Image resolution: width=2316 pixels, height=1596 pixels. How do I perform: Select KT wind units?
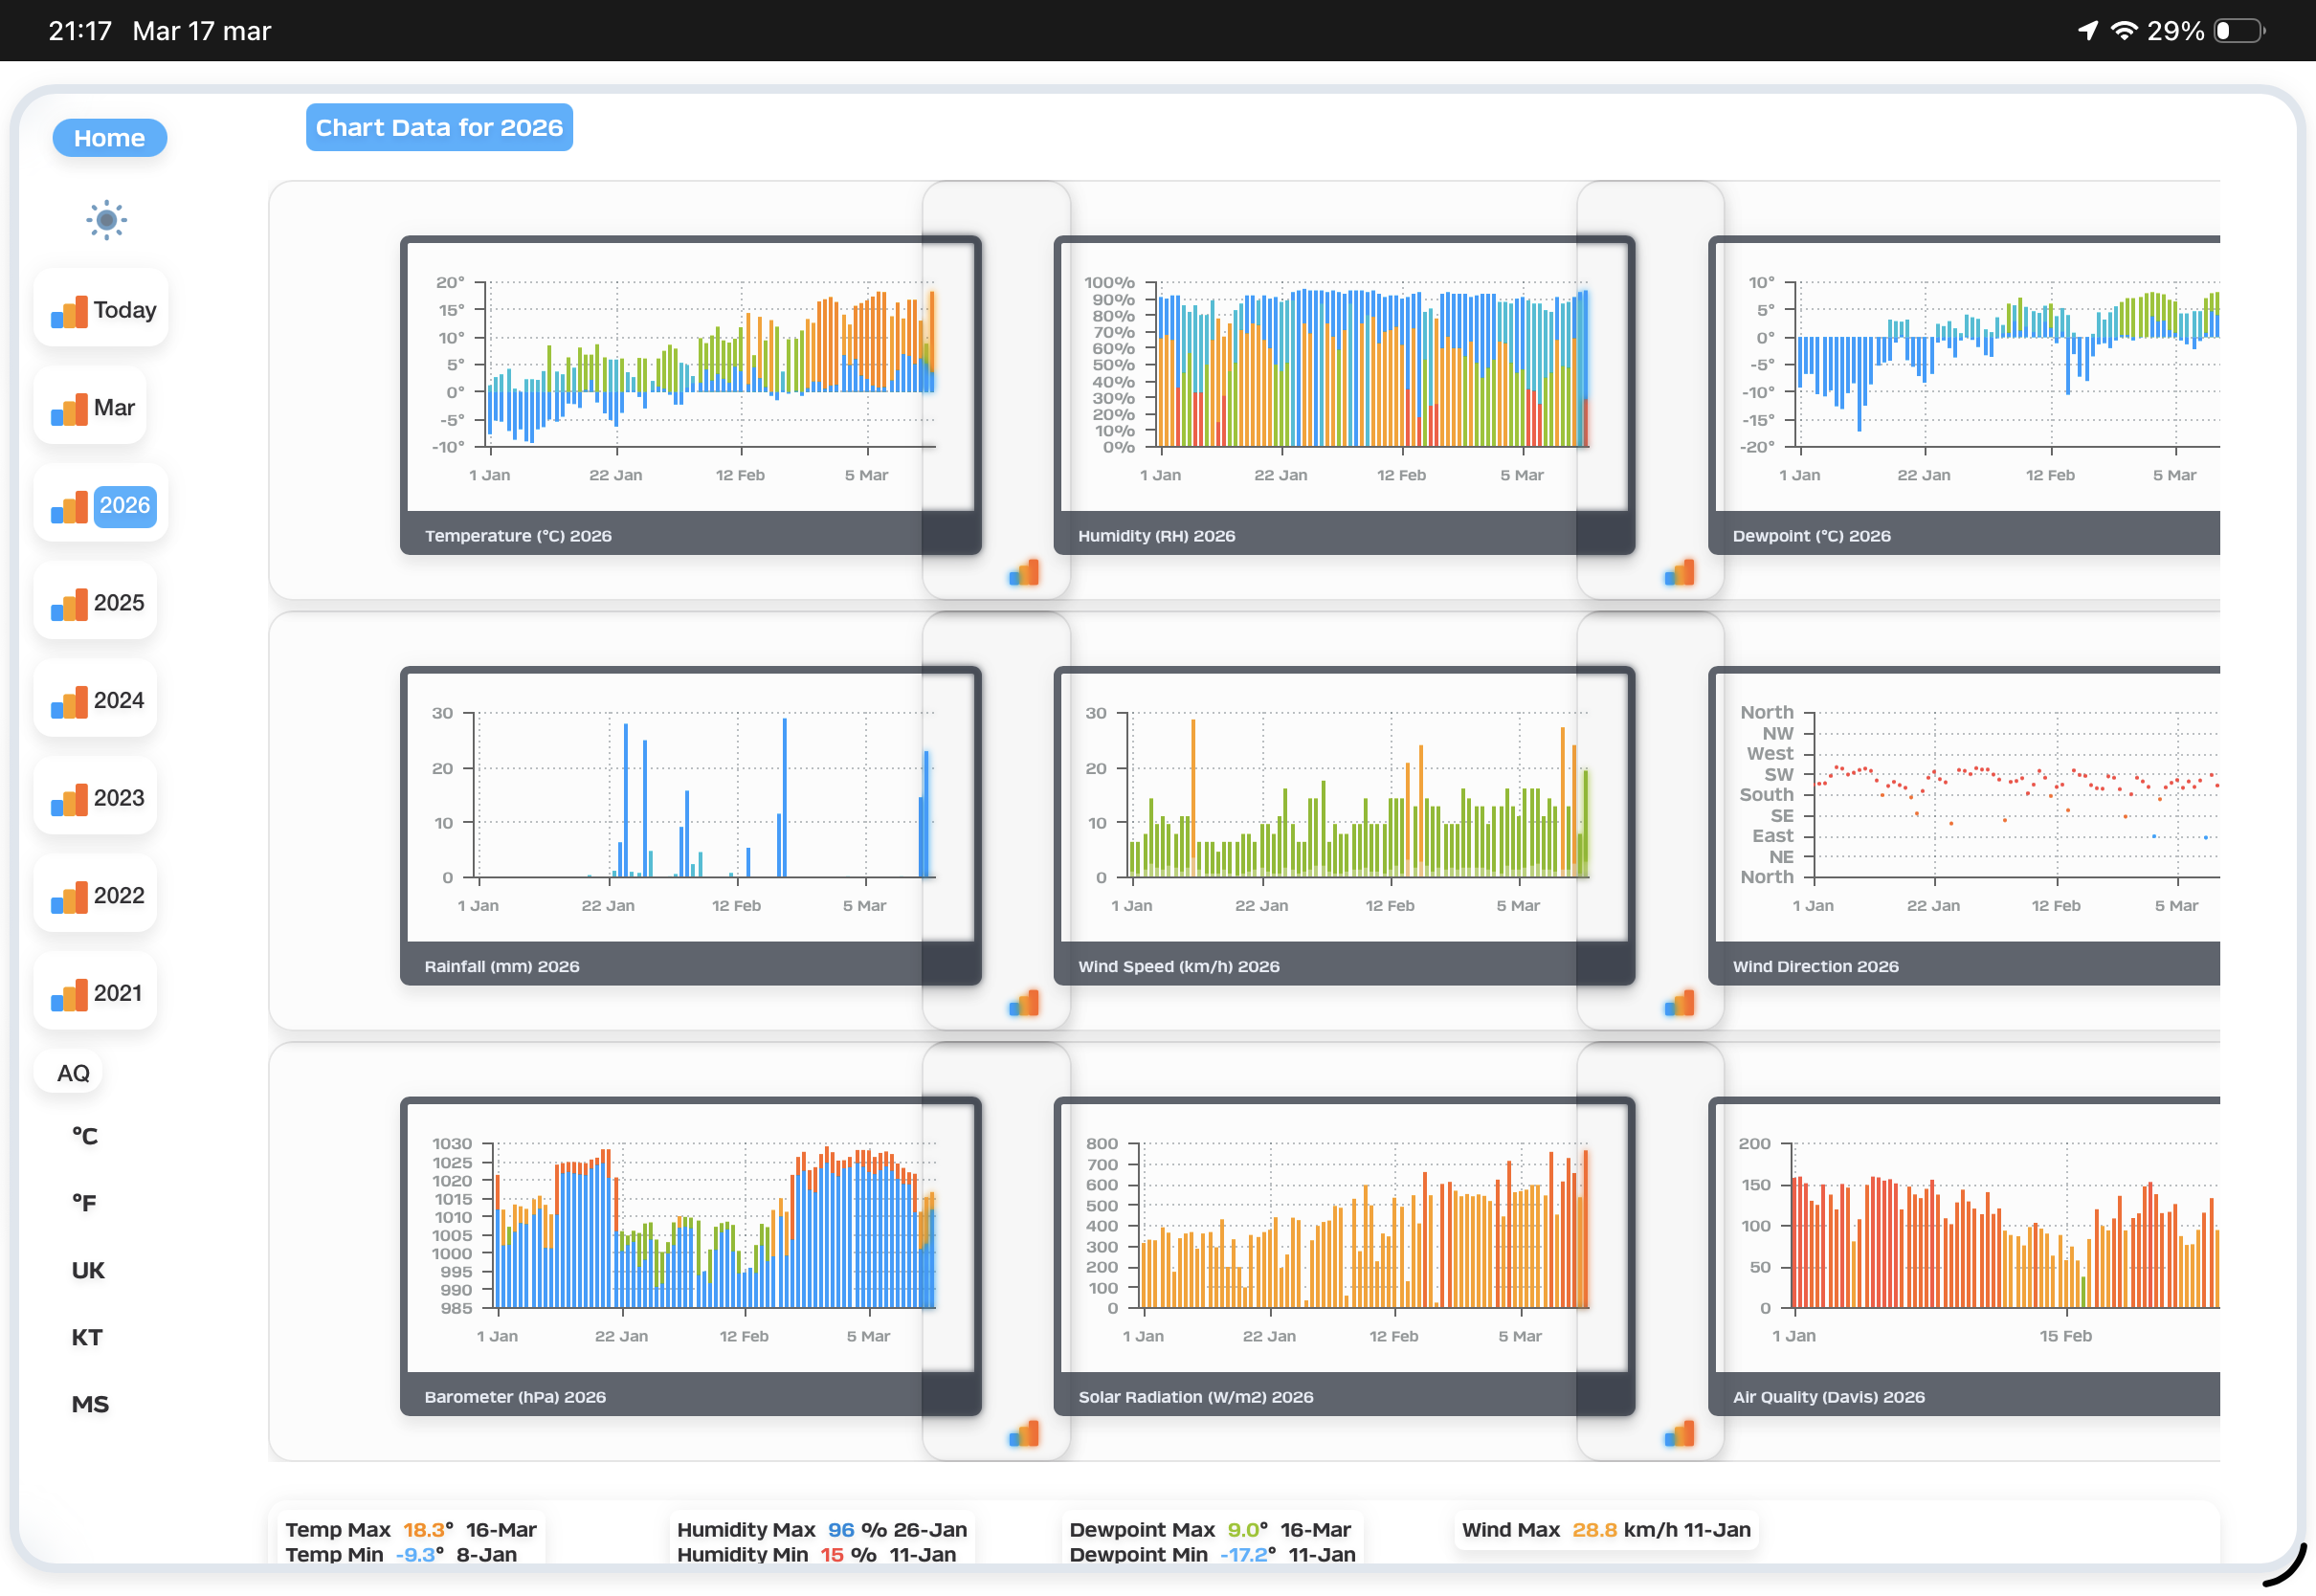(x=87, y=1337)
